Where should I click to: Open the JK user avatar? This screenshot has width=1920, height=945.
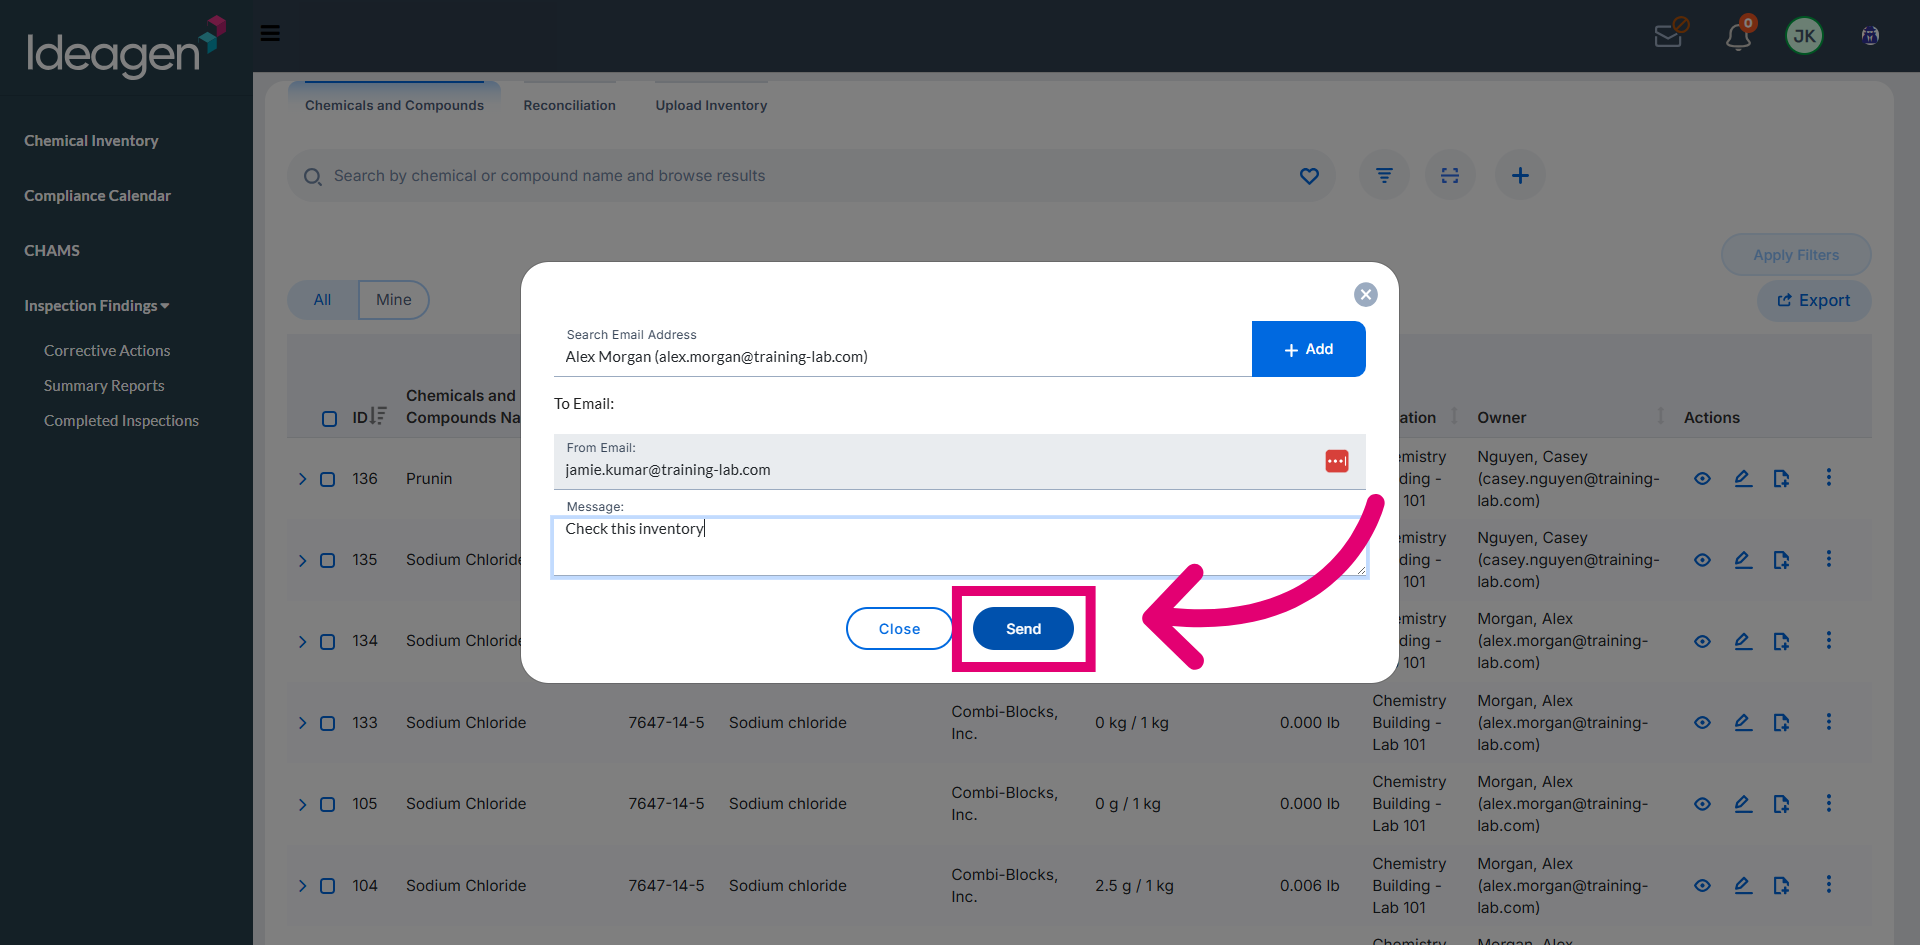point(1804,36)
